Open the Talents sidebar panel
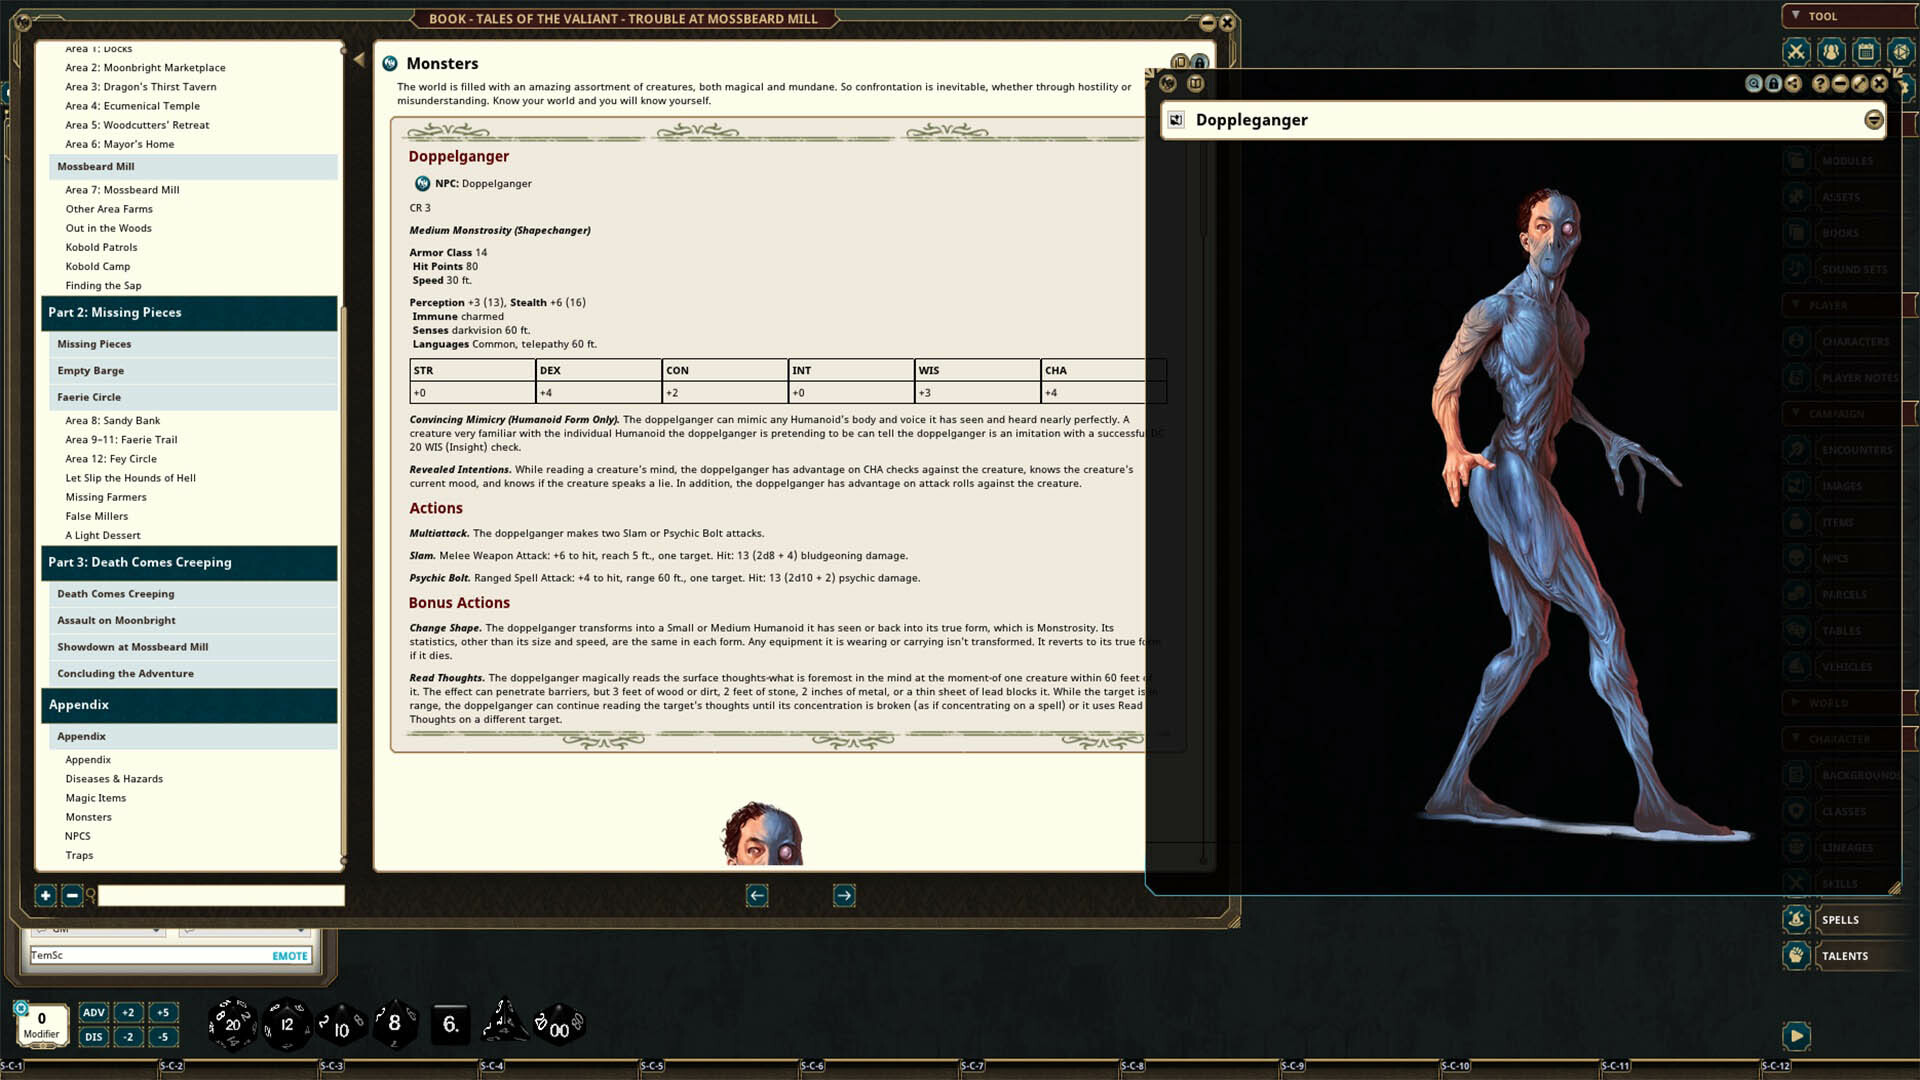 pyautogui.click(x=1846, y=955)
